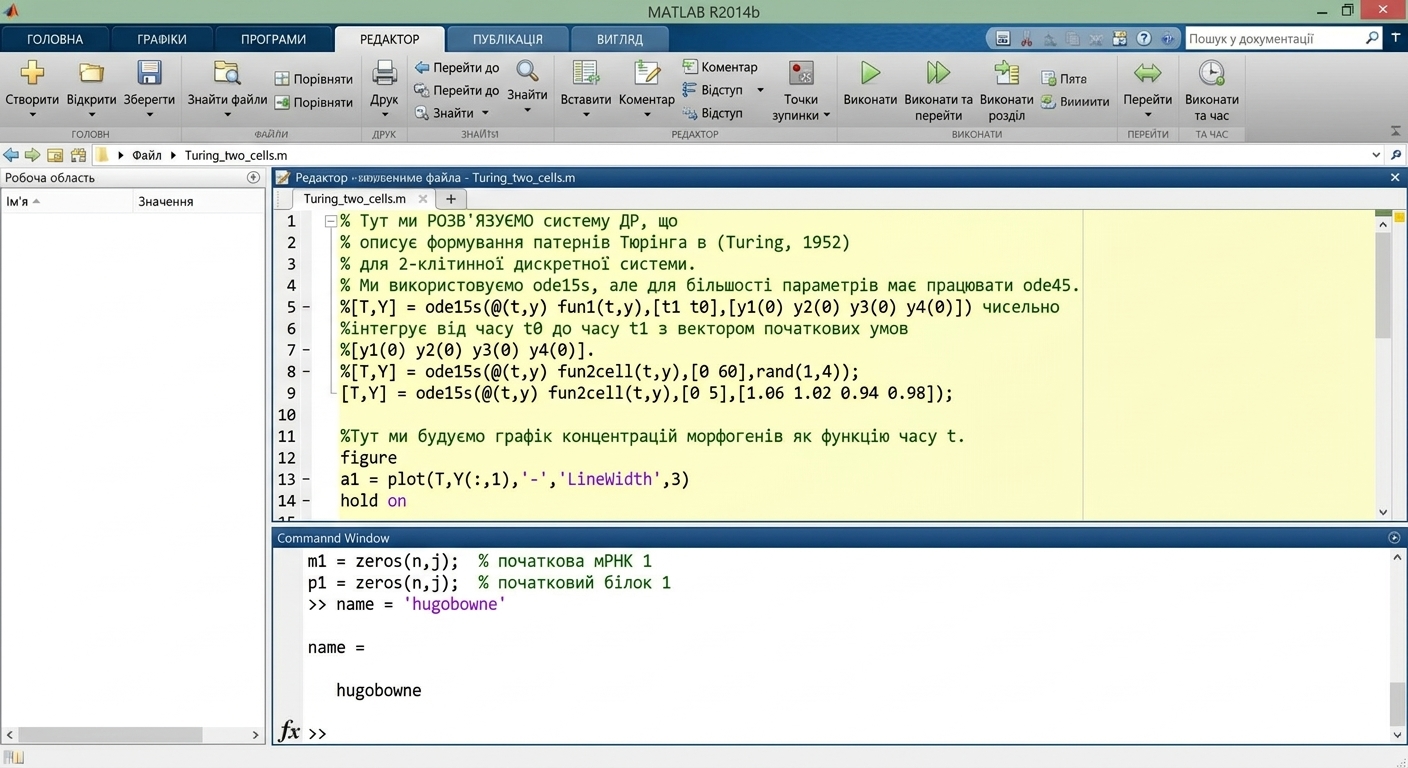
Task: Click the small Коментар item beside the large one
Action: coord(720,67)
